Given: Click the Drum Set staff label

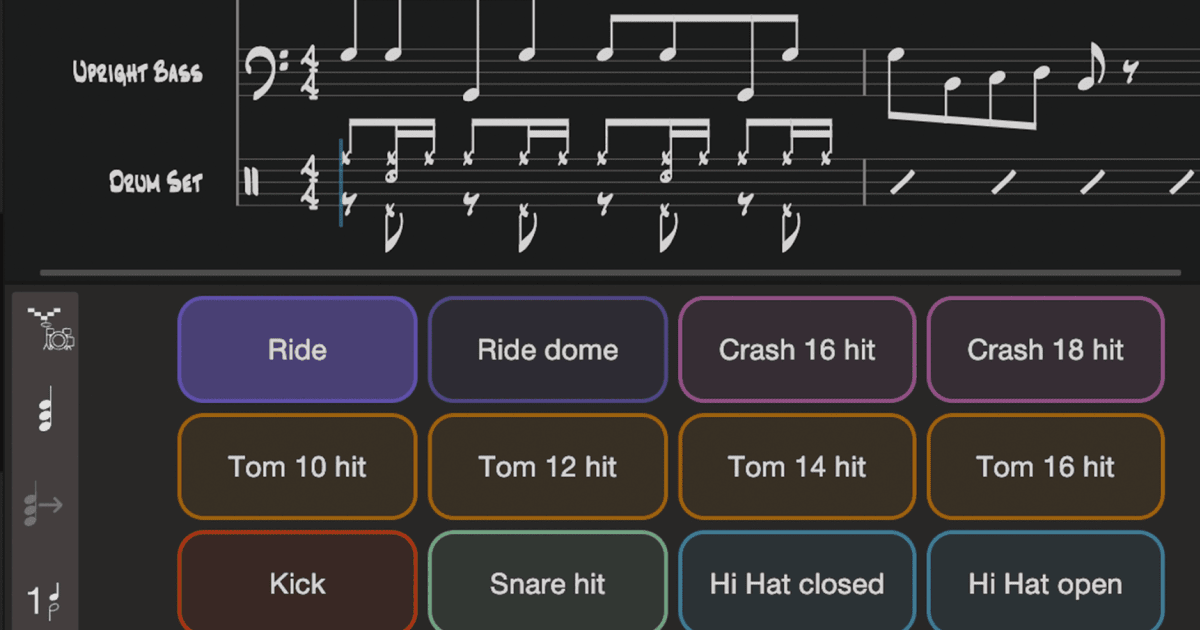Looking at the screenshot, I should [156, 182].
